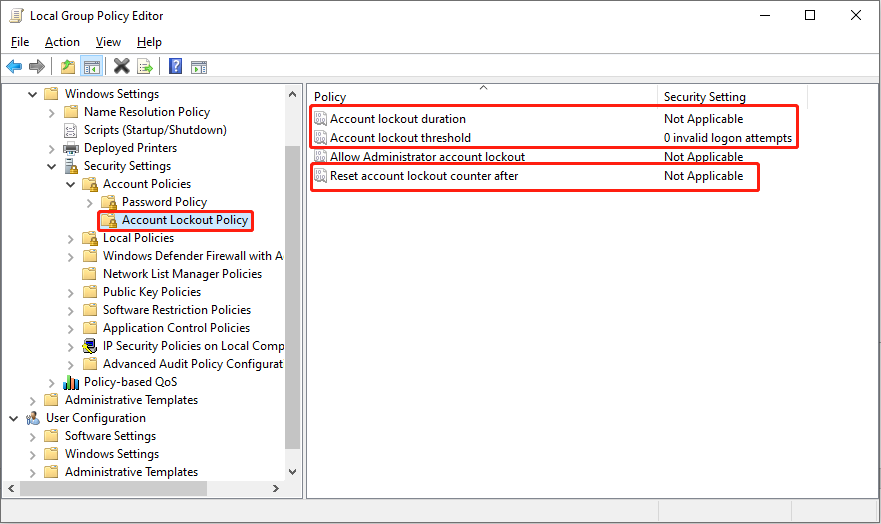This screenshot has height=524, width=881.
Task: Go up one level with toolbar icon
Action: click(68, 67)
